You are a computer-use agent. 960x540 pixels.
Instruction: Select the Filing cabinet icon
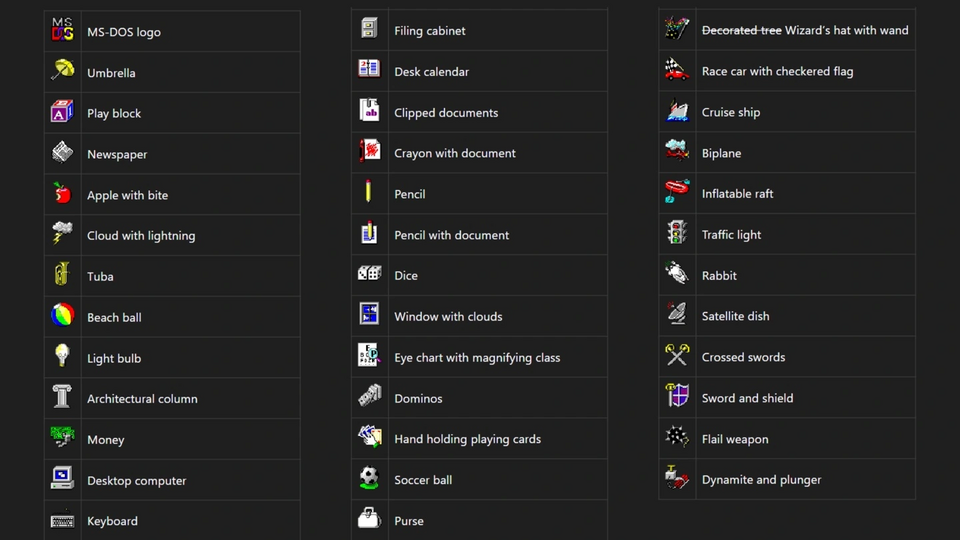click(369, 28)
